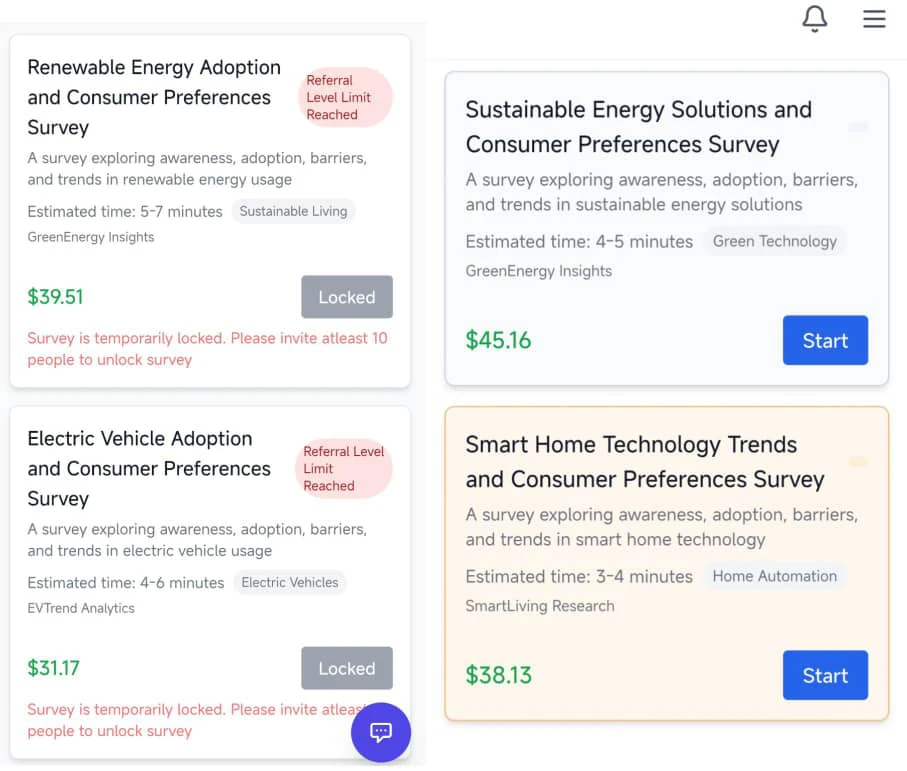
Task: Open Smart Home Technology Trends survey title
Action: 645,462
